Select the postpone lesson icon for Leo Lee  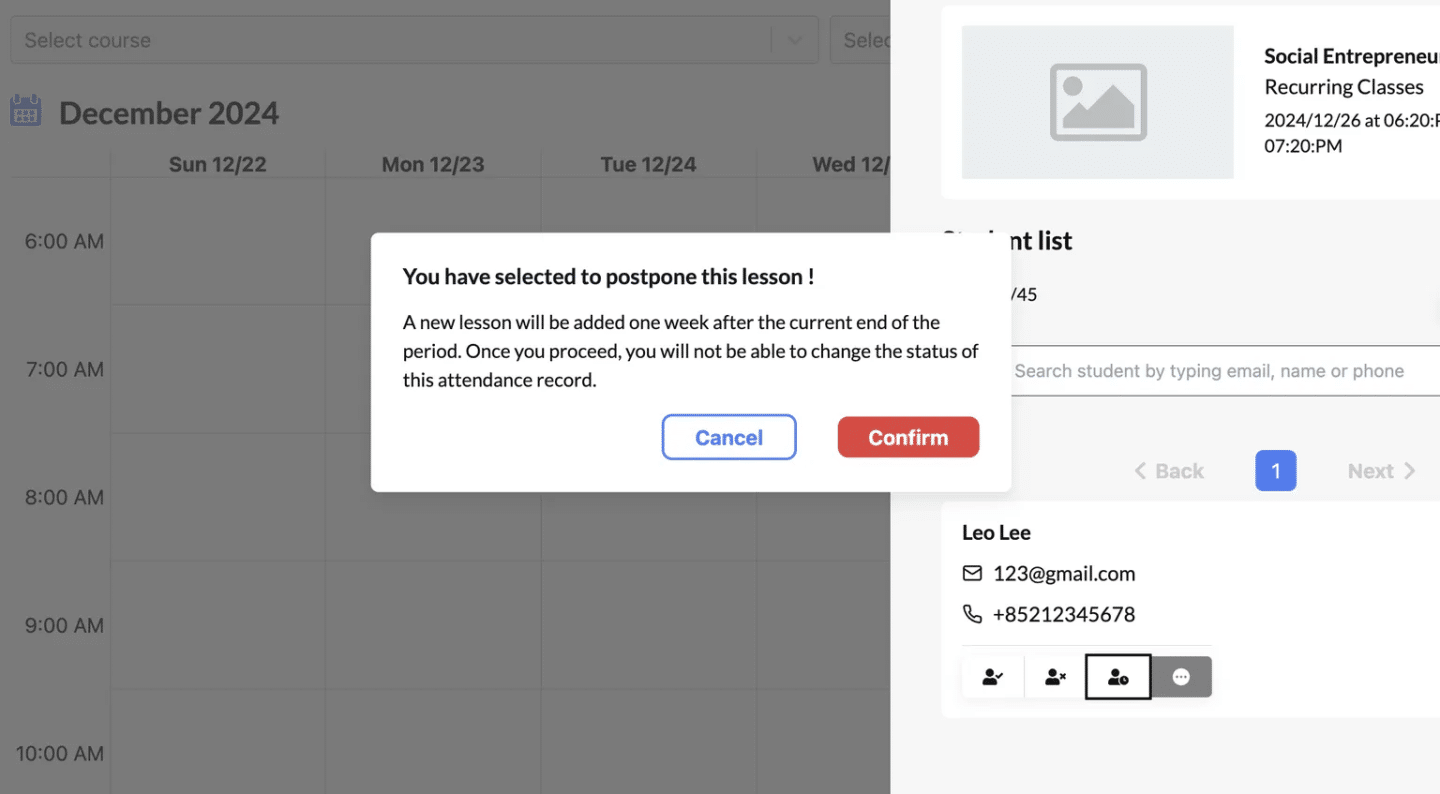click(x=1118, y=677)
